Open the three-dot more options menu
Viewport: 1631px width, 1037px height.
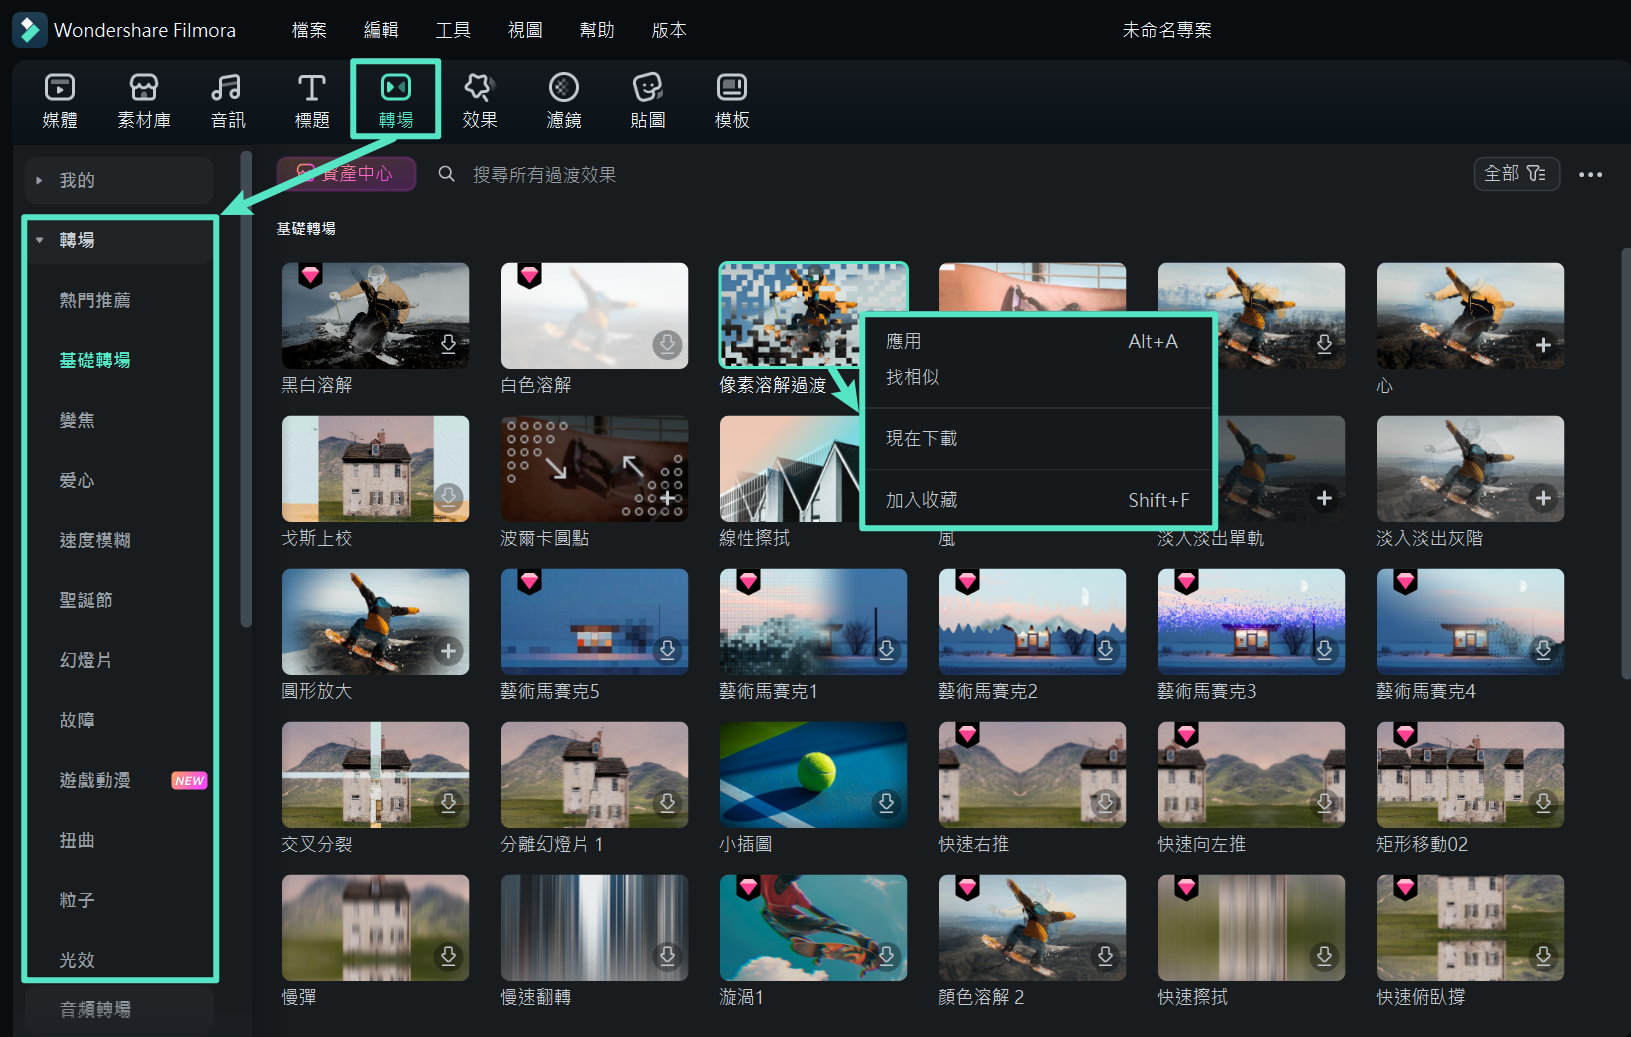[x=1590, y=174]
